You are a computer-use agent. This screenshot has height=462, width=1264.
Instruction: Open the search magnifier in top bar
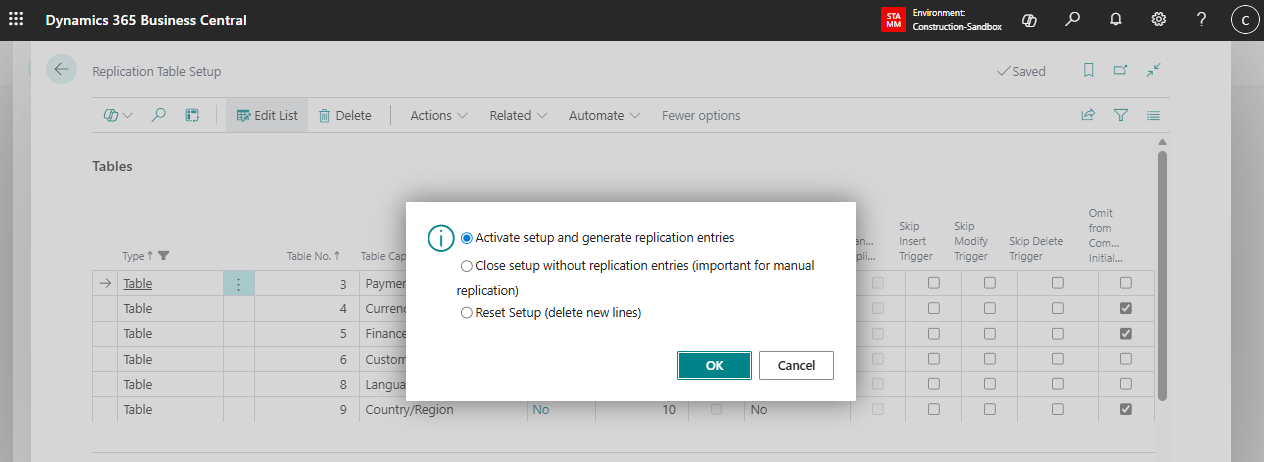point(1072,20)
